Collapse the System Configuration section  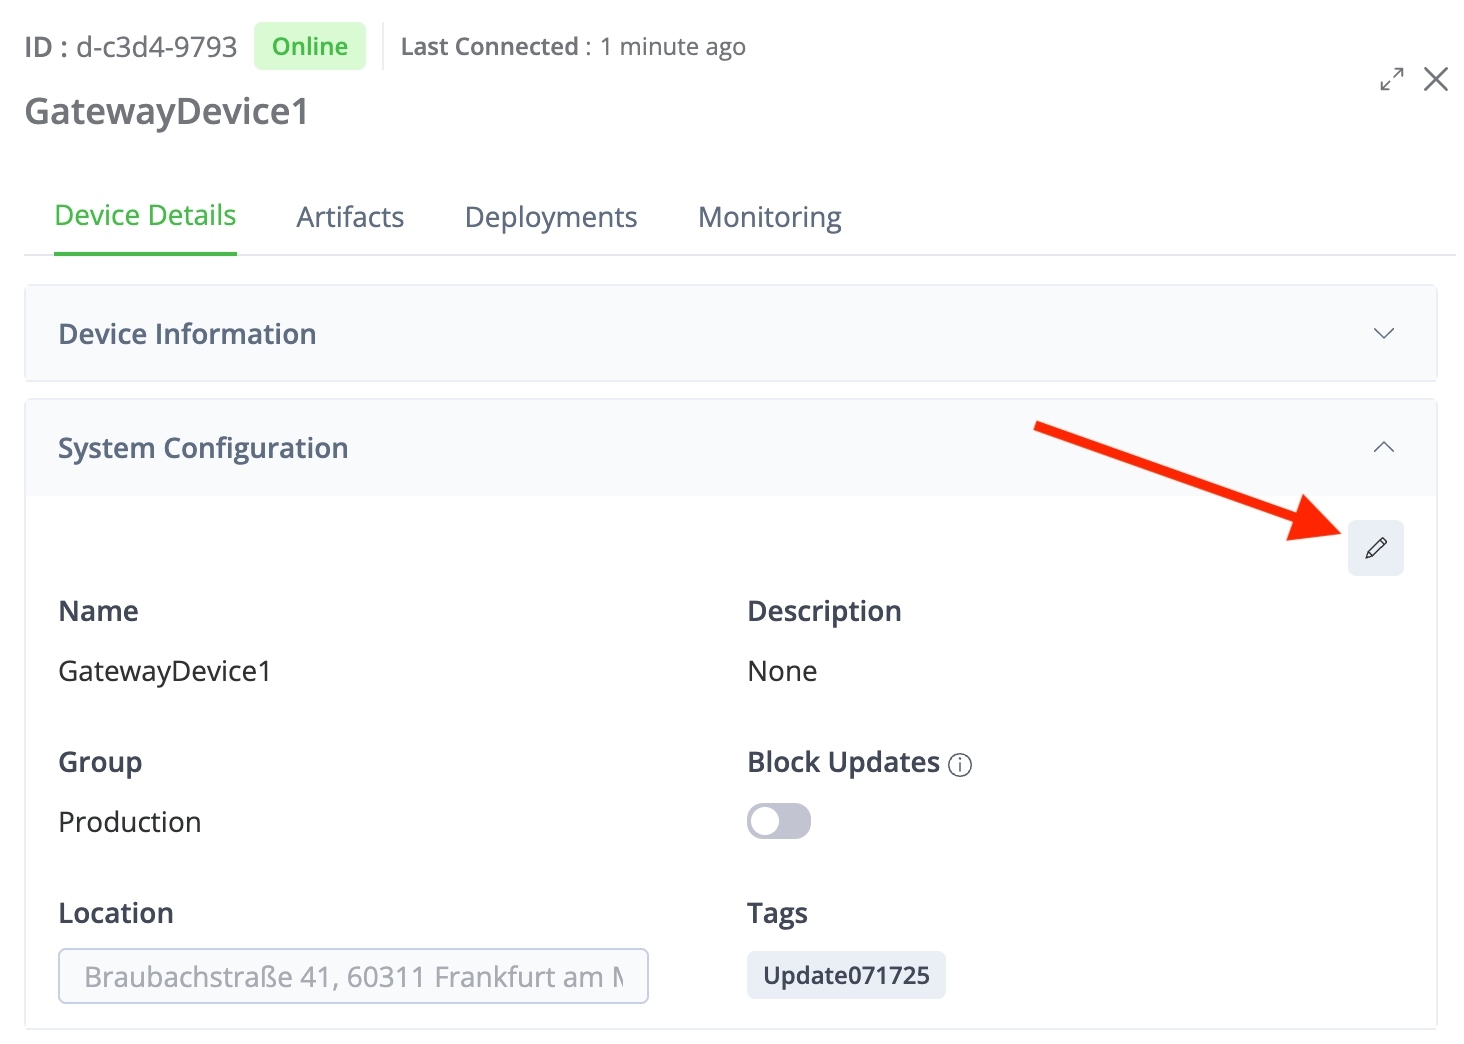(x=1383, y=447)
